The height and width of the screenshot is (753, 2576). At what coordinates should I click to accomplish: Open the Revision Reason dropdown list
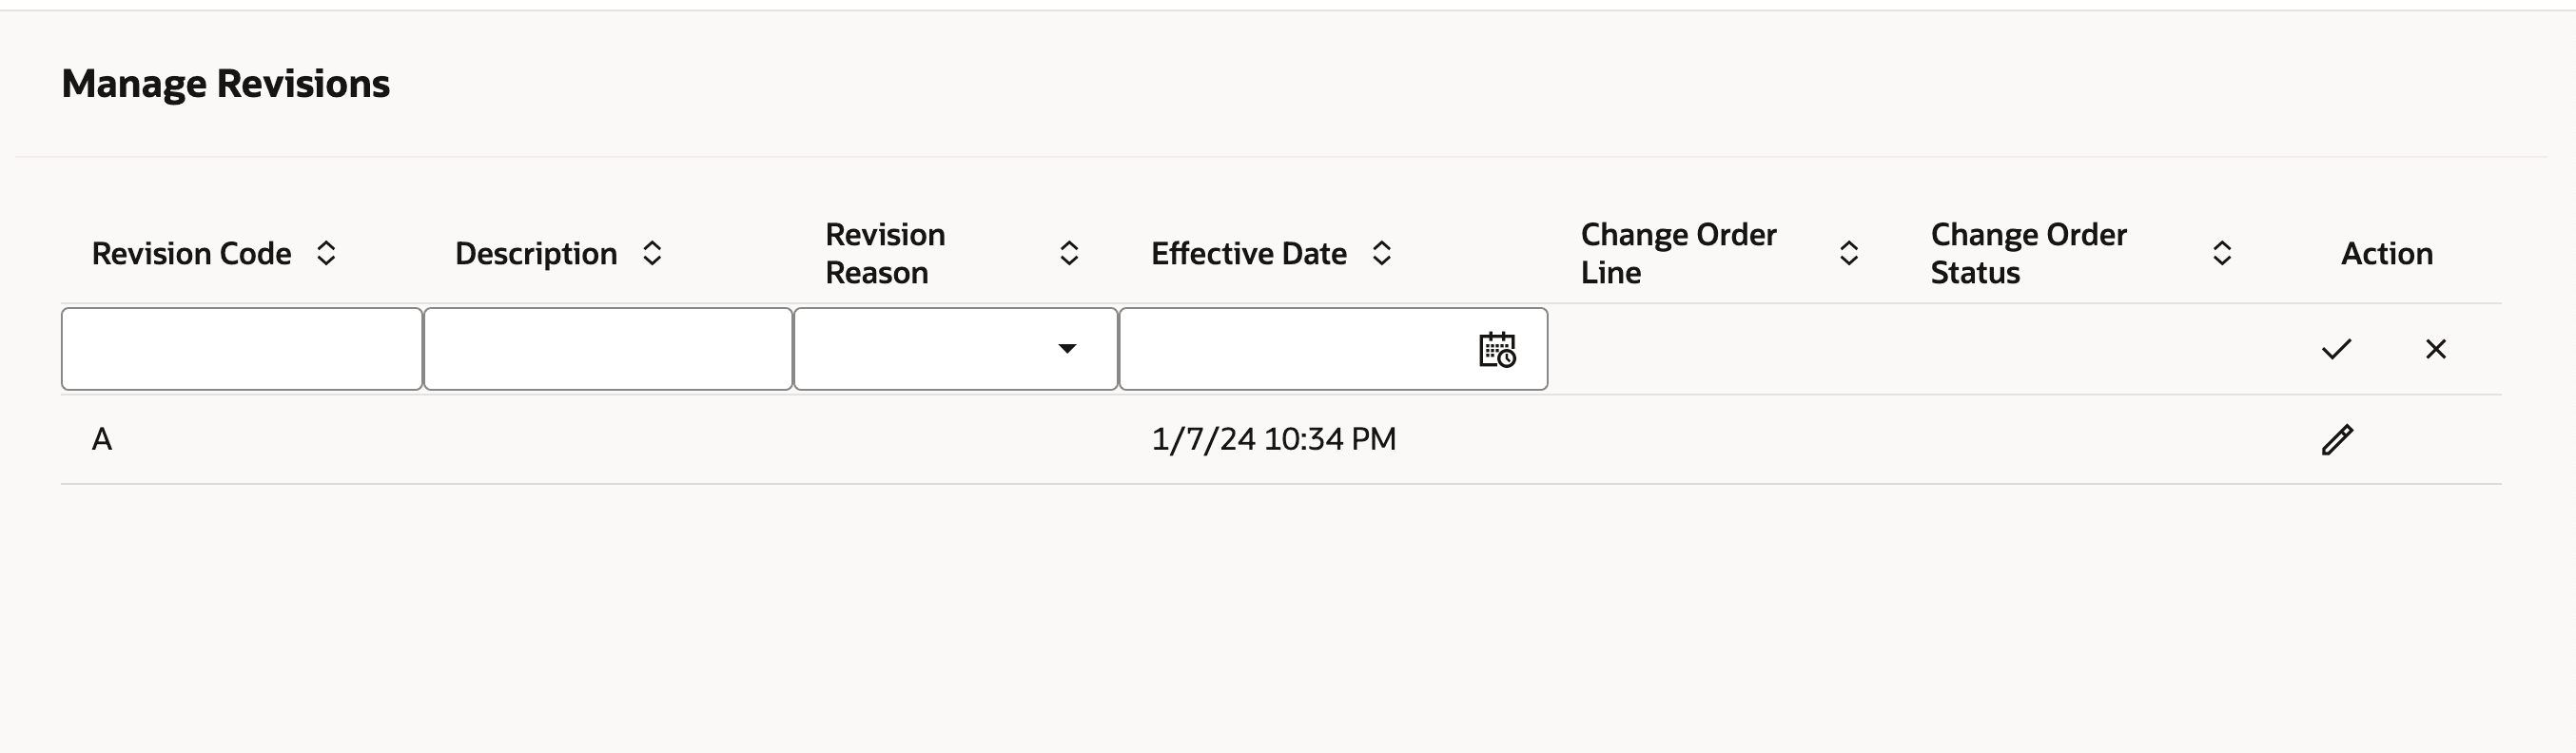tap(1067, 349)
